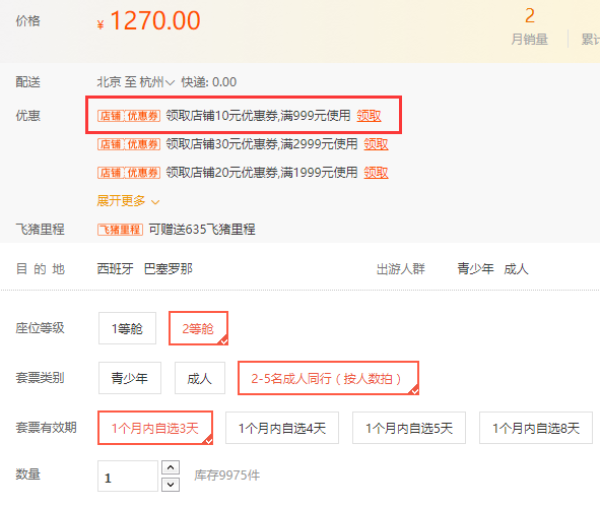Decrease quantity with the down arrow

(171, 485)
